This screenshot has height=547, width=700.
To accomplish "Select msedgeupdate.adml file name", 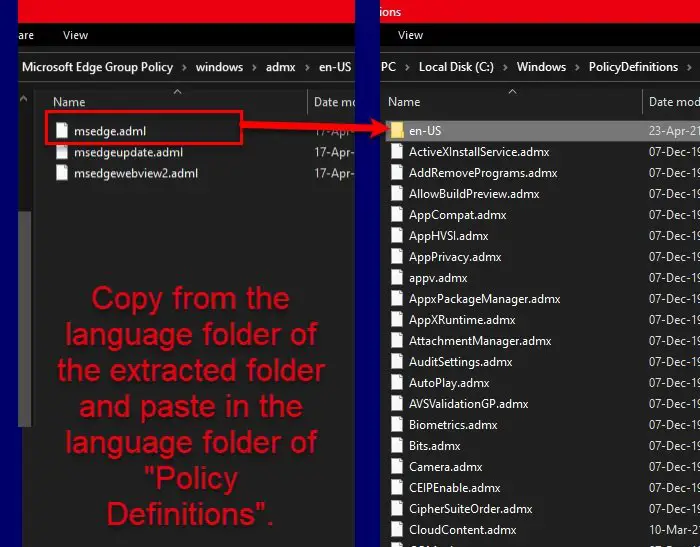I will (129, 152).
